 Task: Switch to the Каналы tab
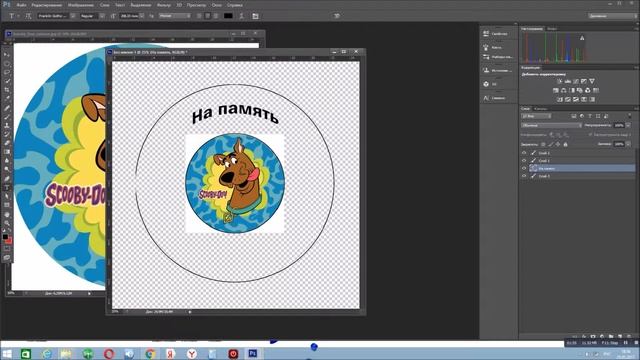pyautogui.click(x=540, y=109)
